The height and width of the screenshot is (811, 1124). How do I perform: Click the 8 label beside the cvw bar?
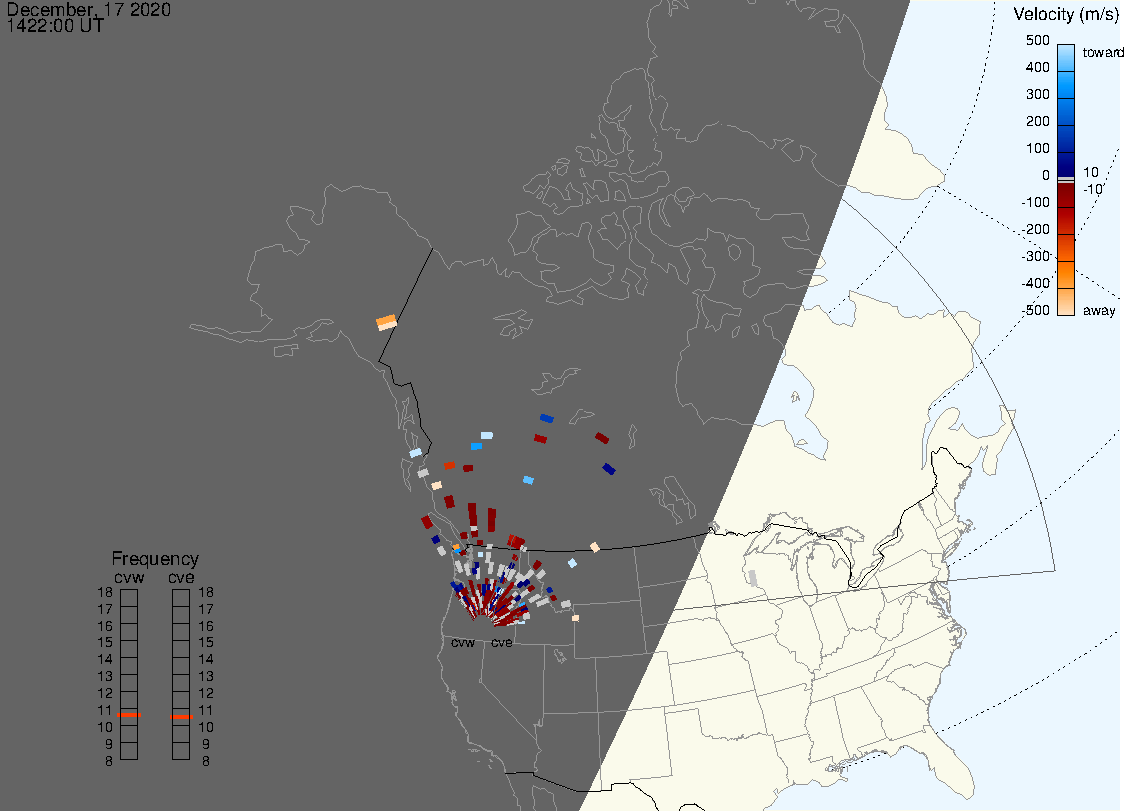pos(109,762)
